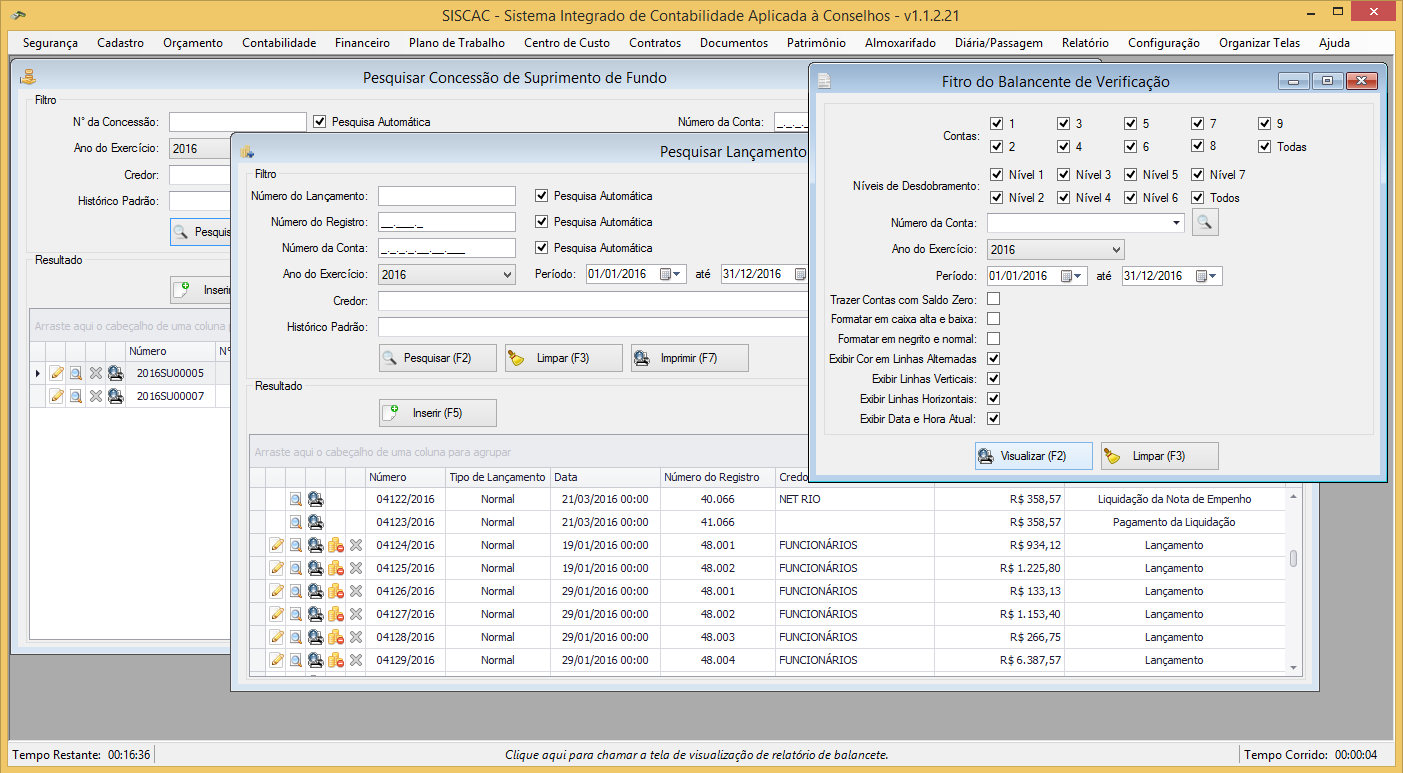Viewport: 1403px width, 773px height.
Task: Toggle Pesquisa Automática for Número do Registro
Action: pos(542,222)
